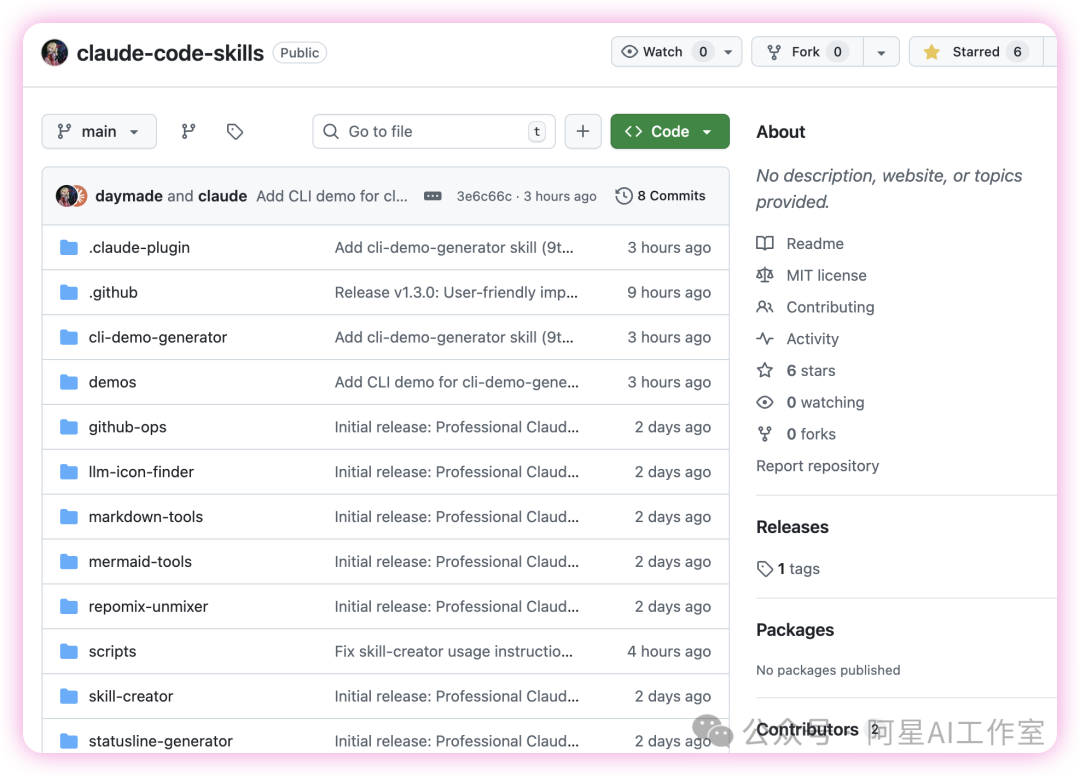1080x776 pixels.
Task: Open the statusline-generator folder name
Action: click(x=160, y=741)
